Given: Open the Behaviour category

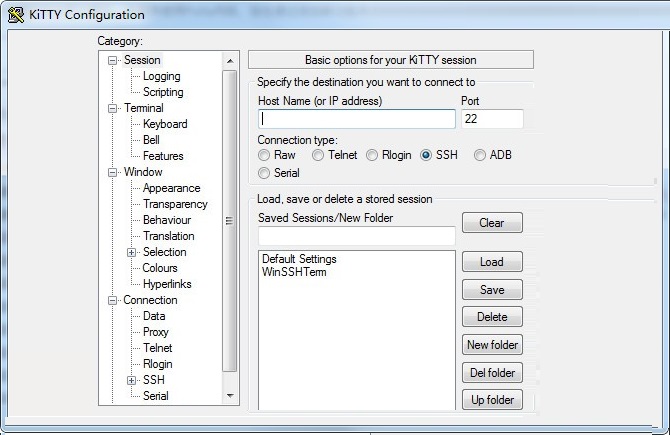Looking at the screenshot, I should [167, 220].
